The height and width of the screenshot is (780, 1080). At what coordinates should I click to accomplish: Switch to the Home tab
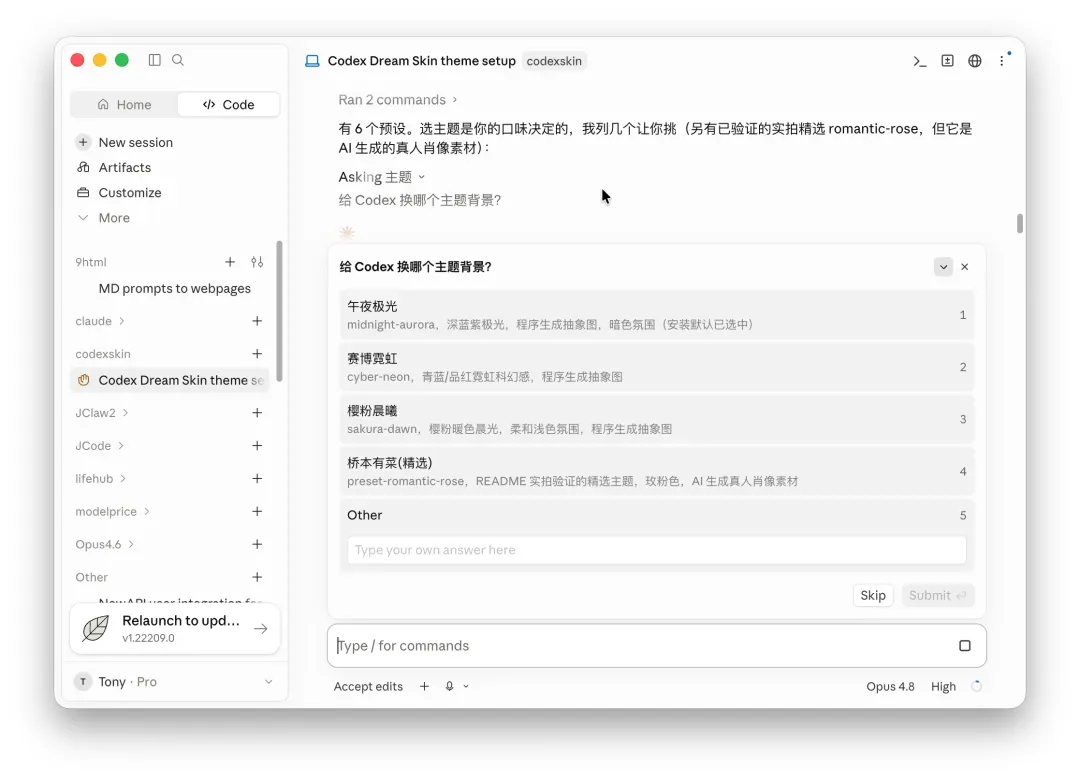click(x=124, y=105)
